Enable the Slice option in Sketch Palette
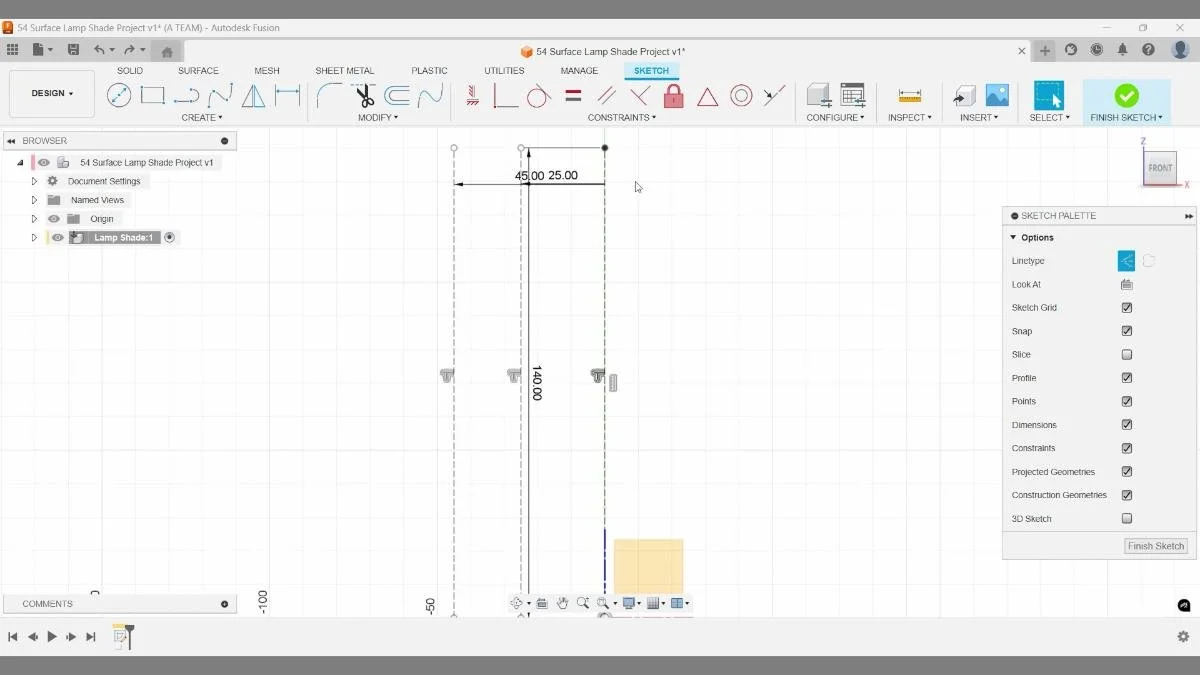This screenshot has width=1200, height=675. (x=1127, y=354)
